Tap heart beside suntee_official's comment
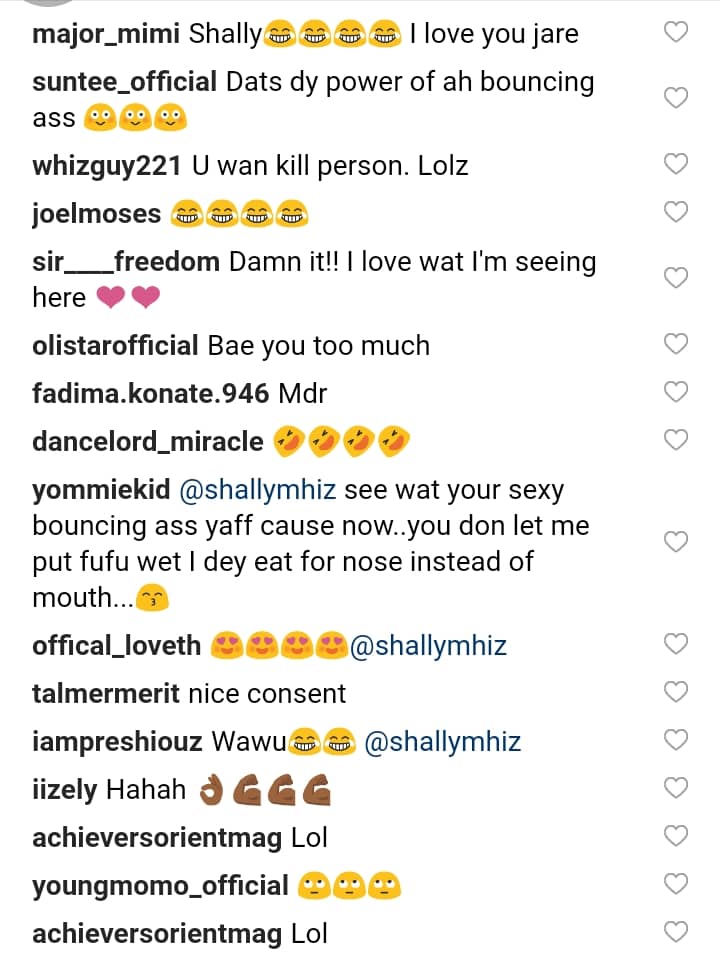The height and width of the screenshot is (954, 720). tap(677, 98)
